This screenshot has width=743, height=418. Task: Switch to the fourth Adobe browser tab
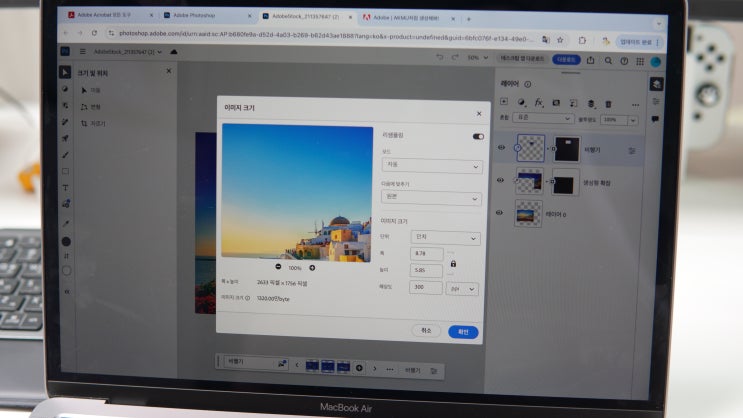(407, 18)
